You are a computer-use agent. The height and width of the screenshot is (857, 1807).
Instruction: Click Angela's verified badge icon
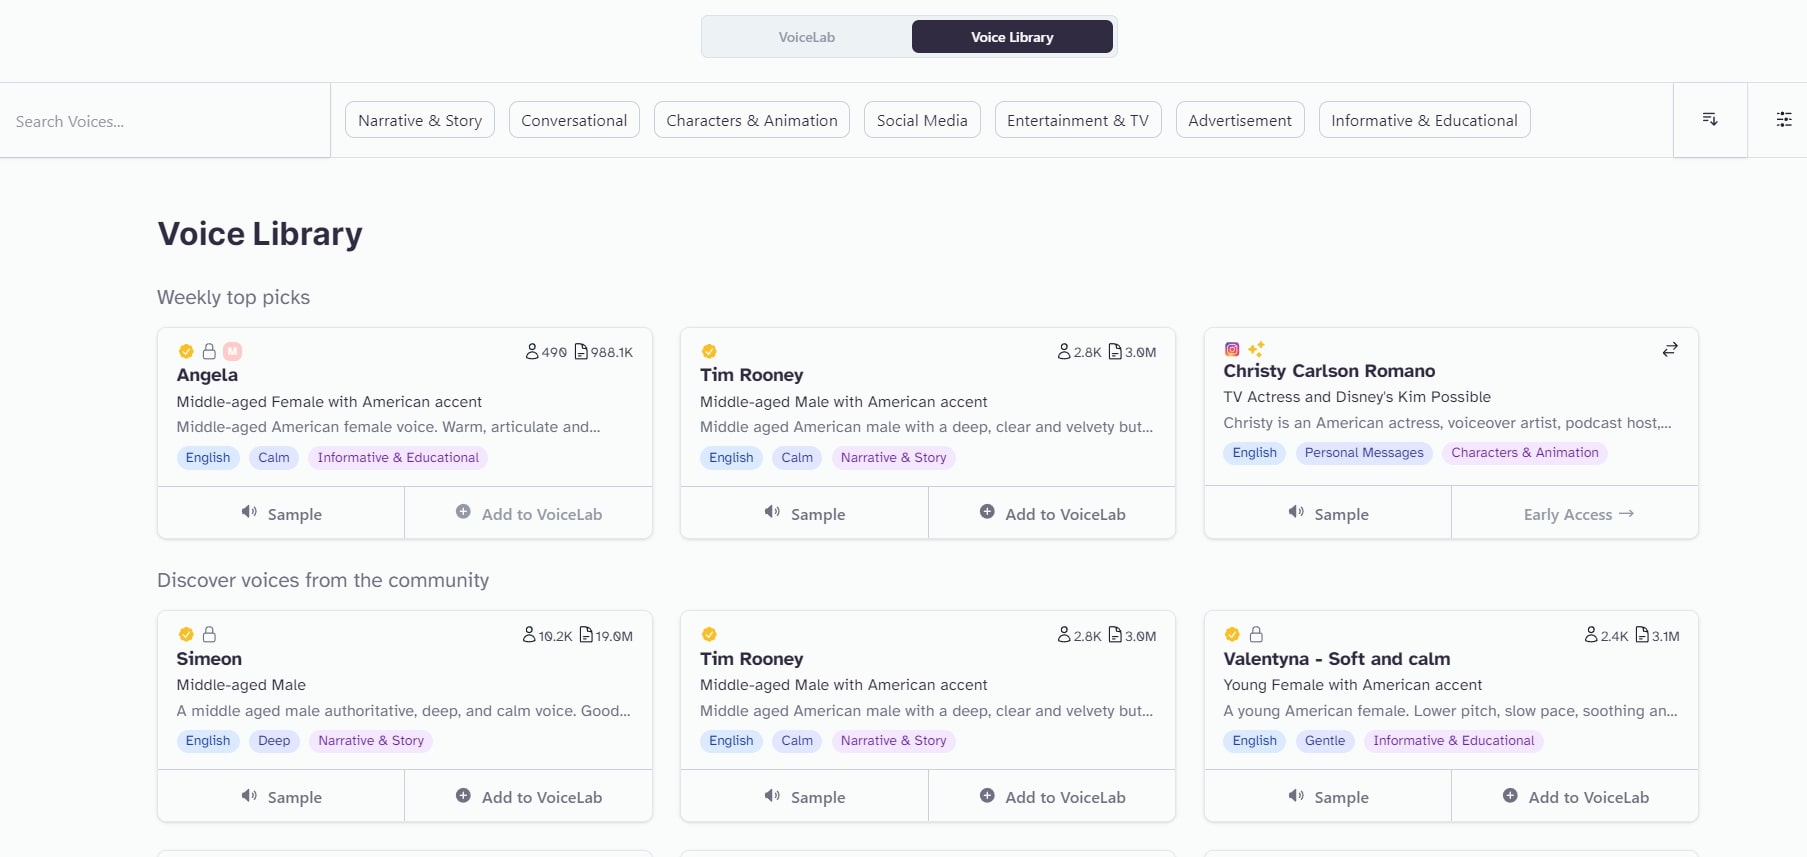pos(186,351)
